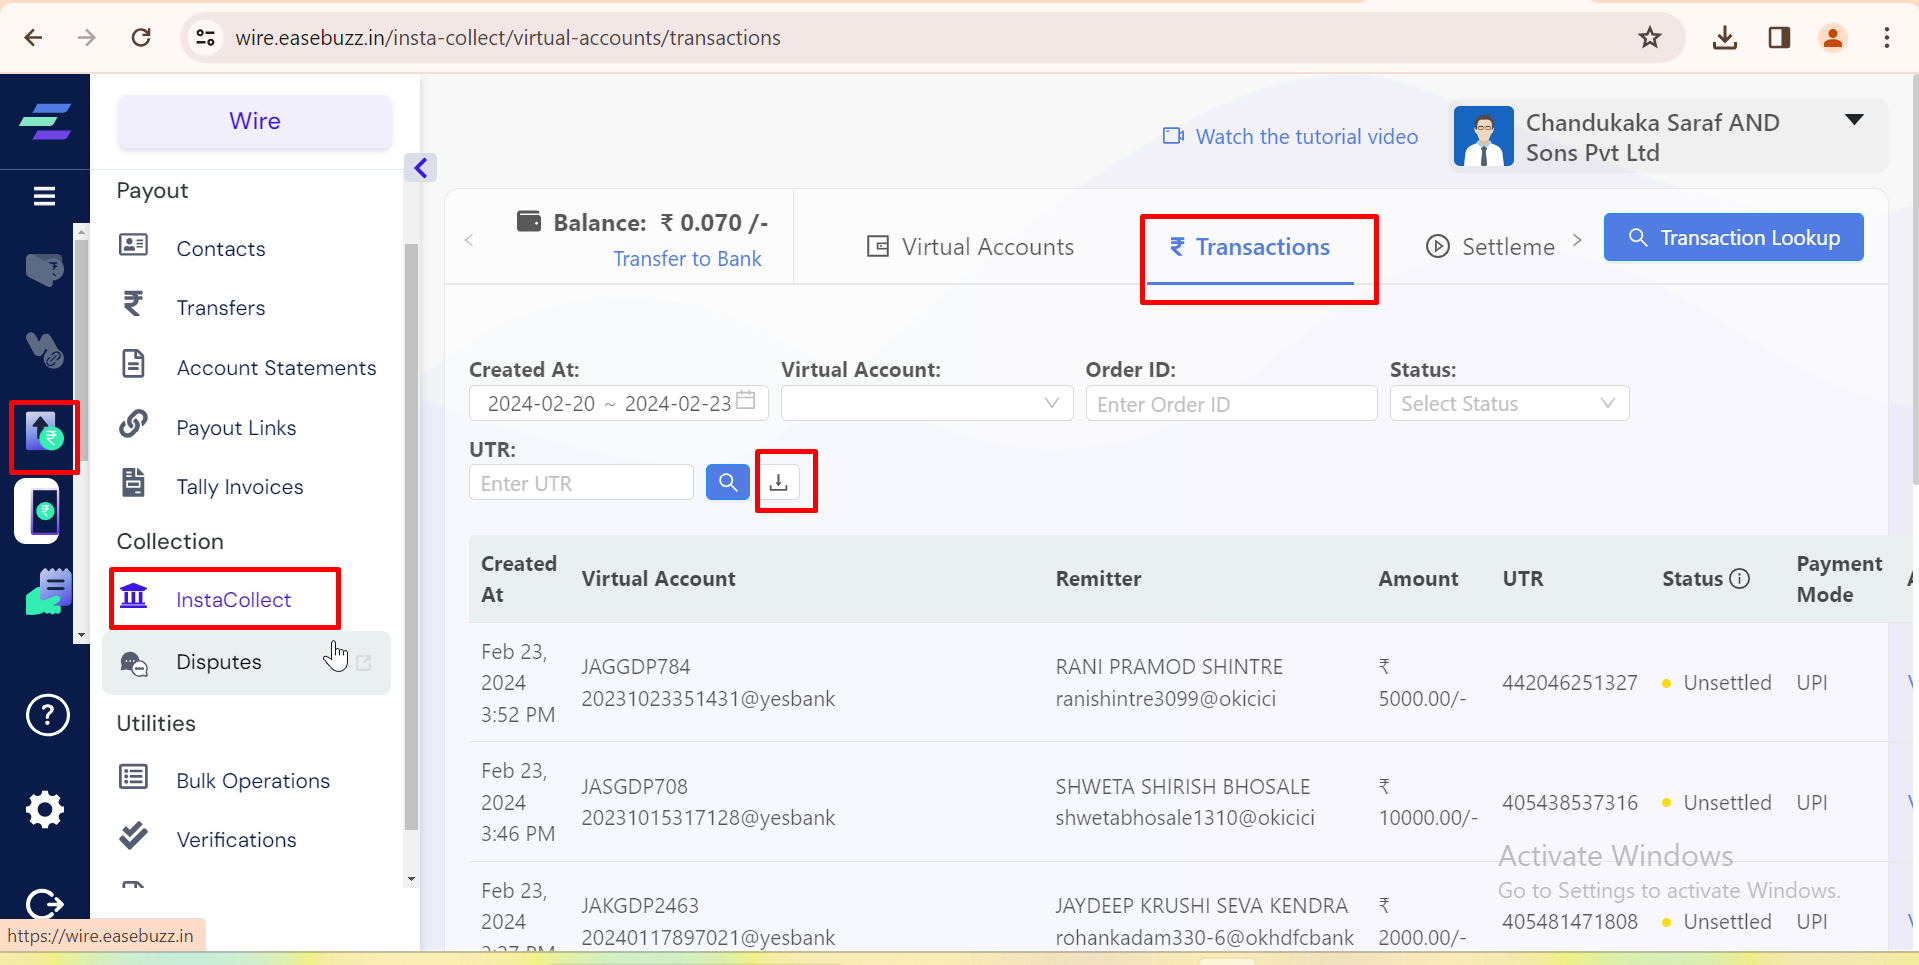The image size is (1919, 965).
Task: Click the browser address bar URL
Action: pyautogui.click(x=508, y=38)
